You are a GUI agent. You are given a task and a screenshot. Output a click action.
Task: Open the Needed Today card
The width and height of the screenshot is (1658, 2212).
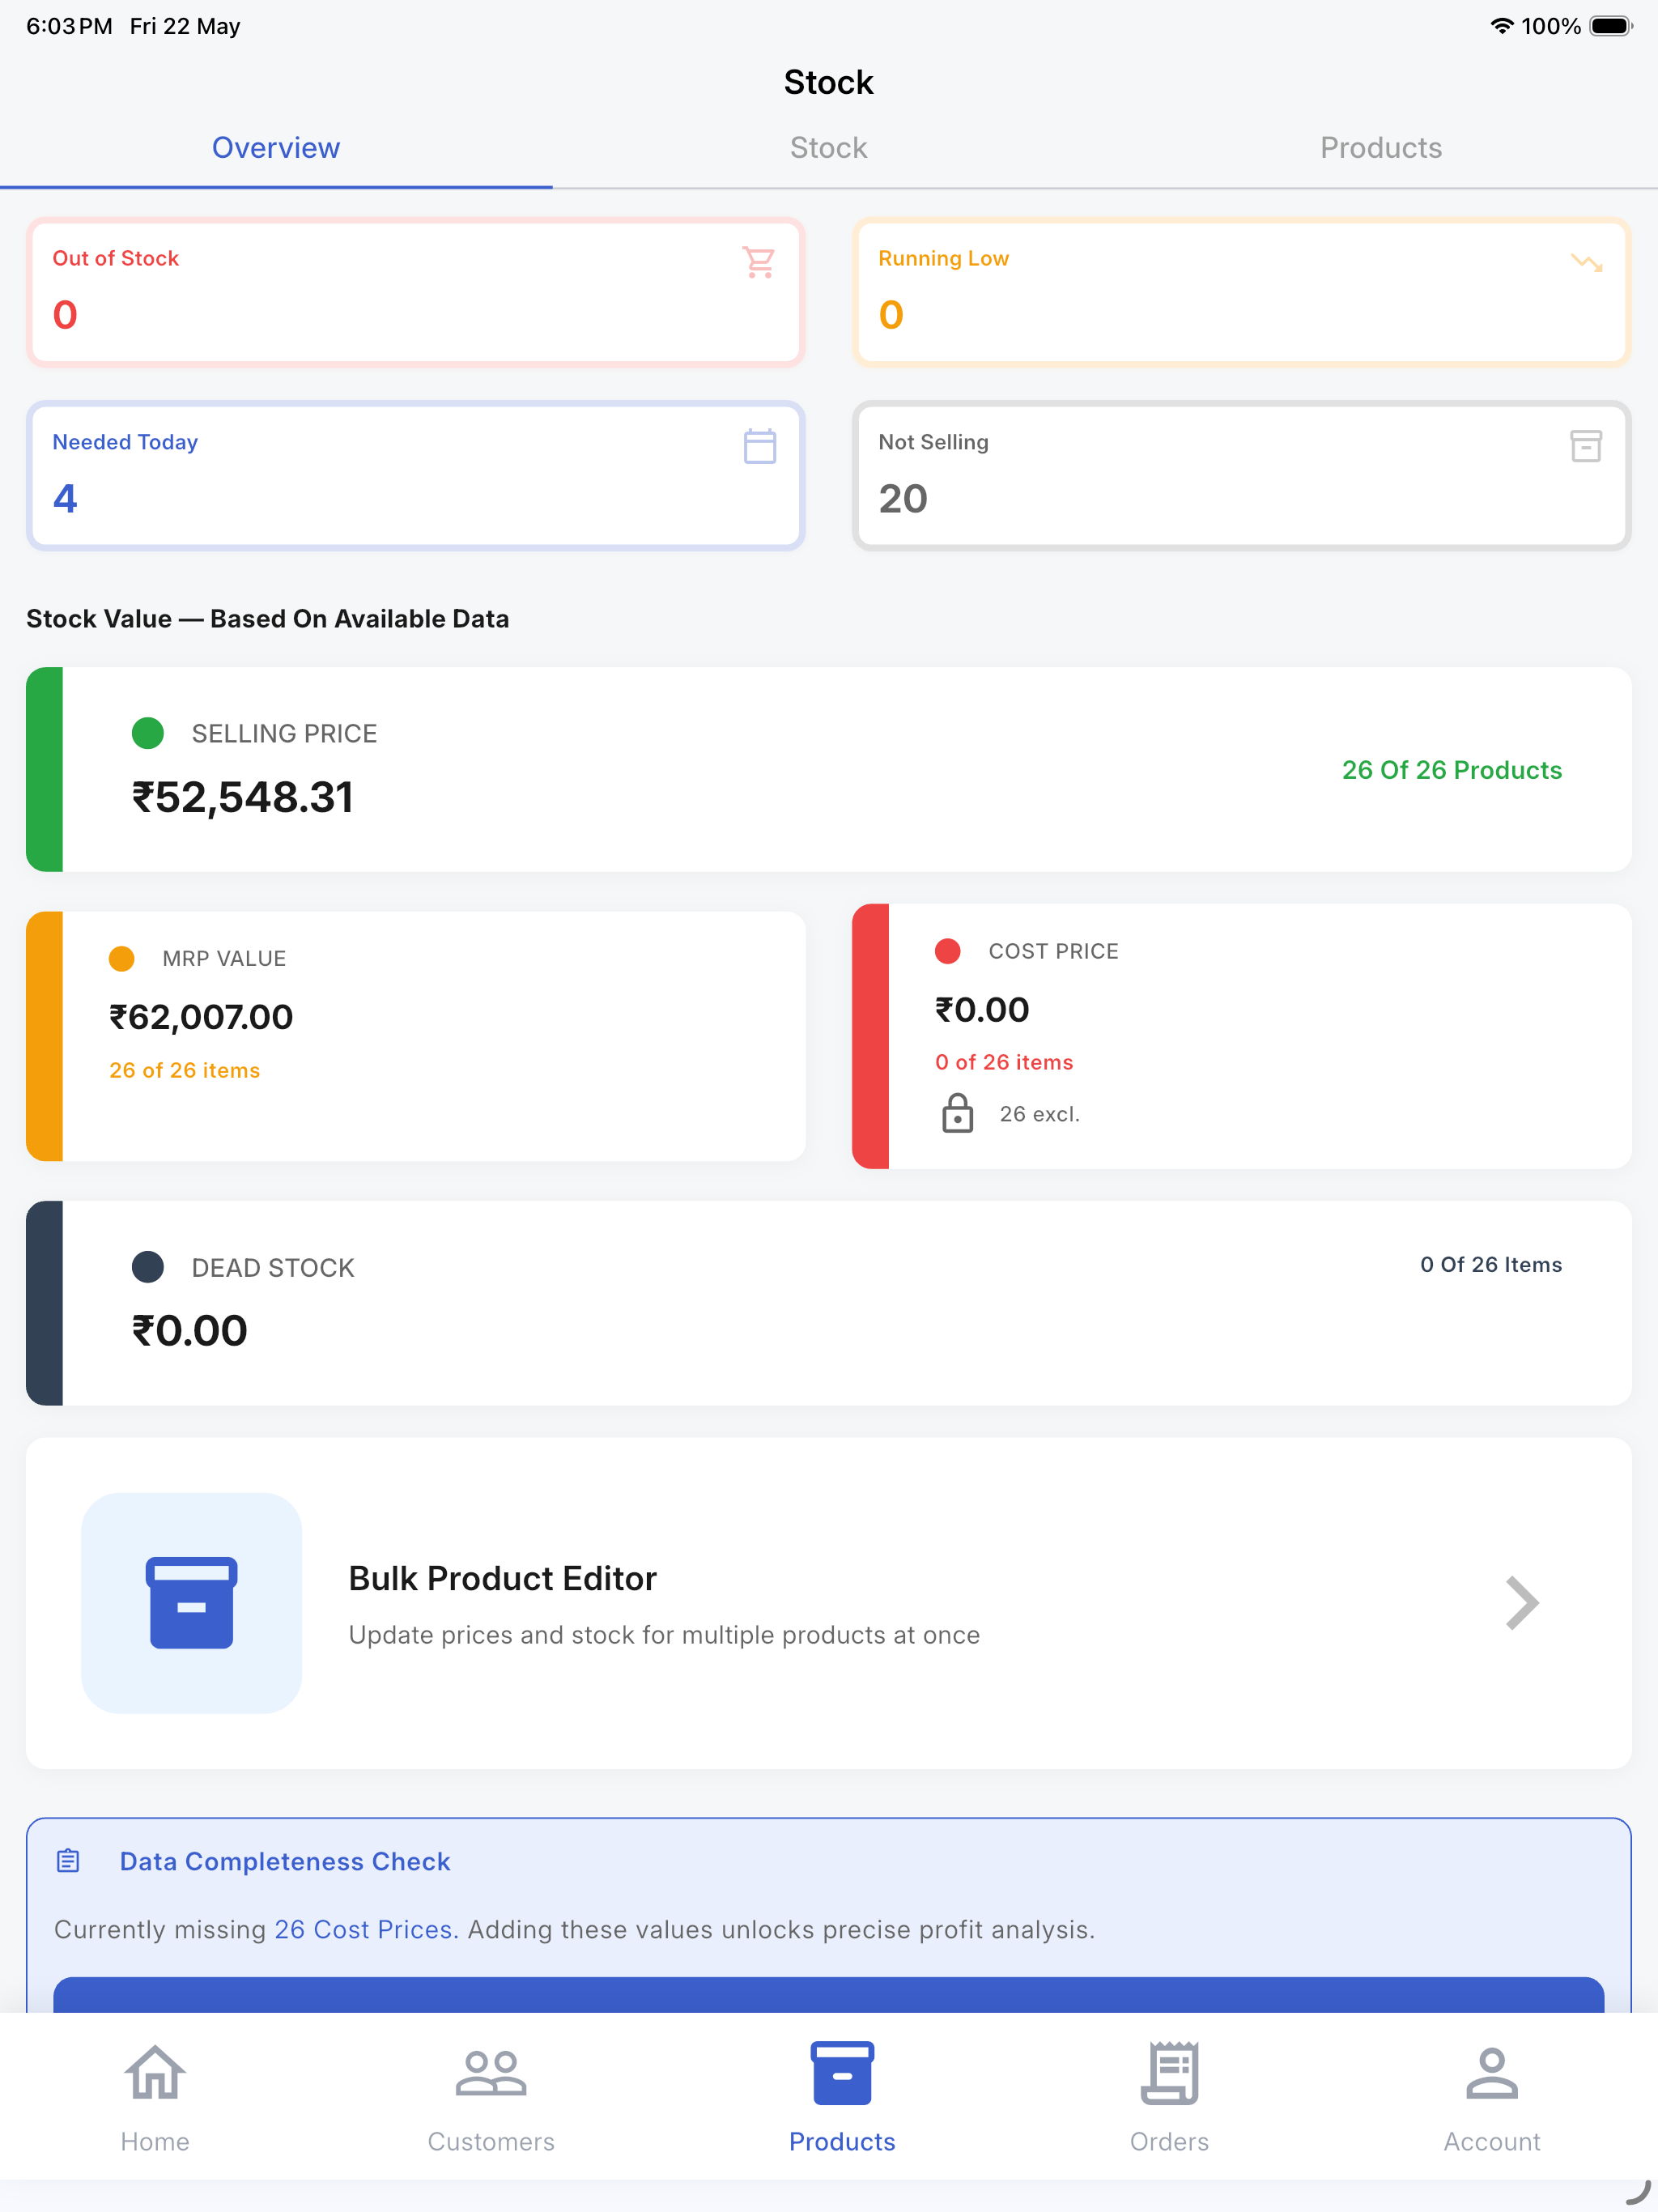pyautogui.click(x=416, y=476)
